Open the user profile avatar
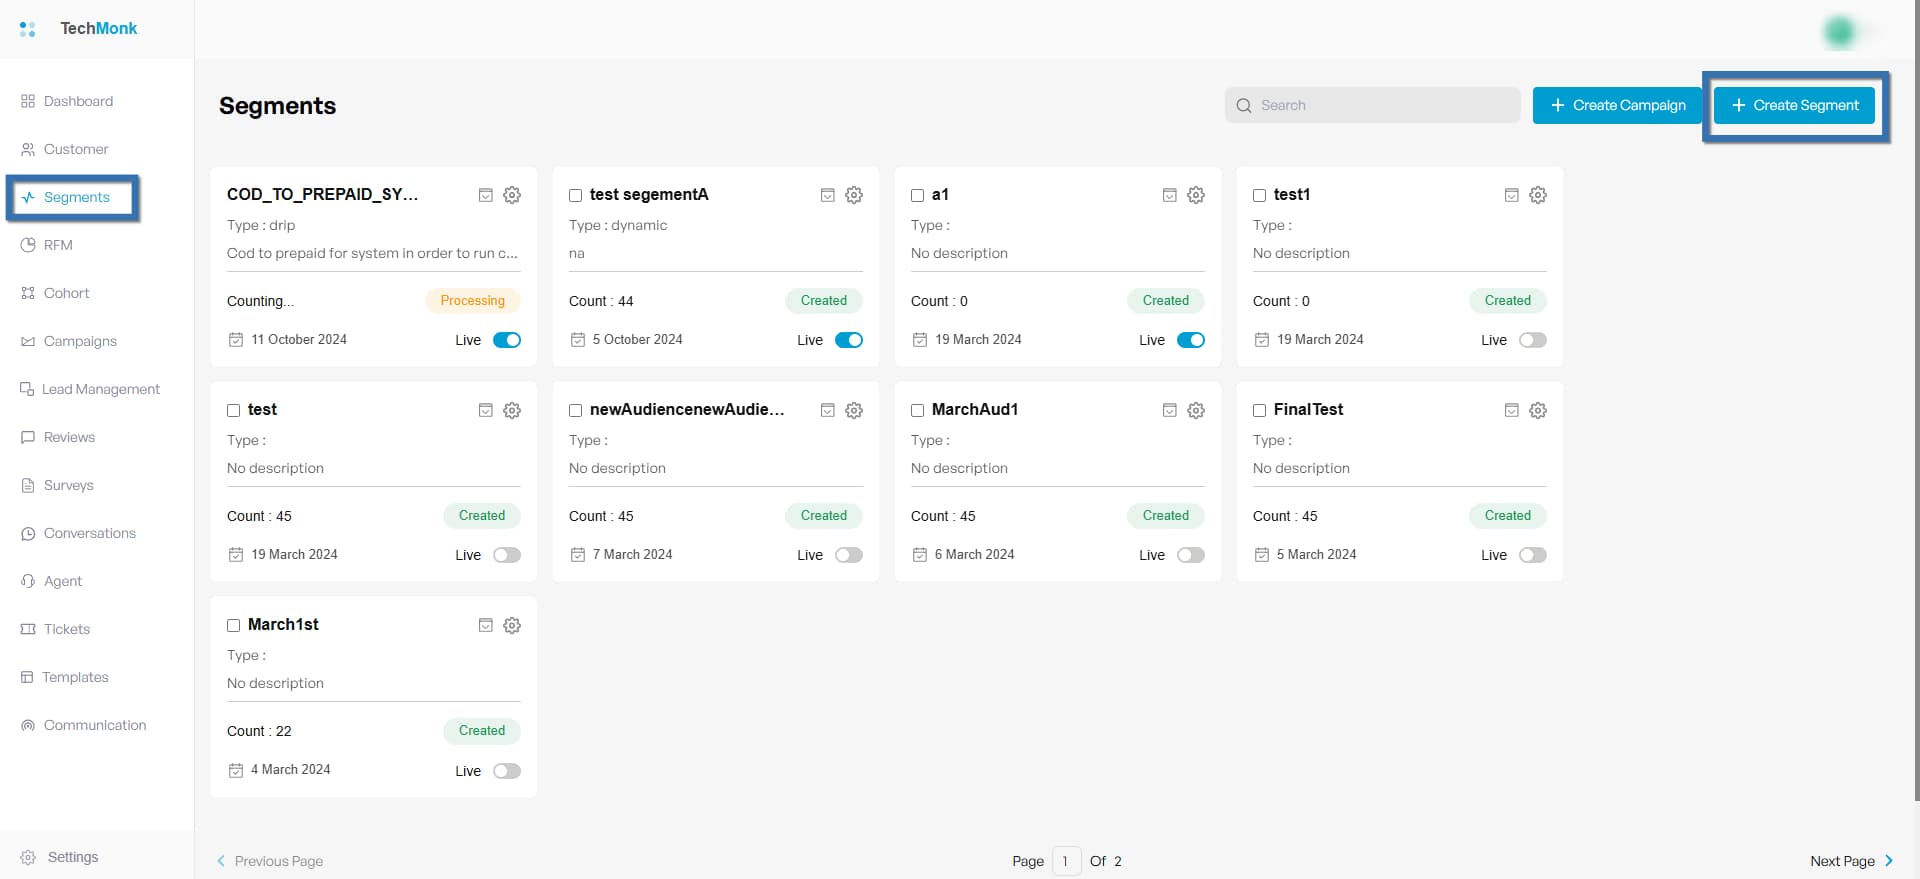The height and width of the screenshot is (879, 1920). tap(1840, 32)
